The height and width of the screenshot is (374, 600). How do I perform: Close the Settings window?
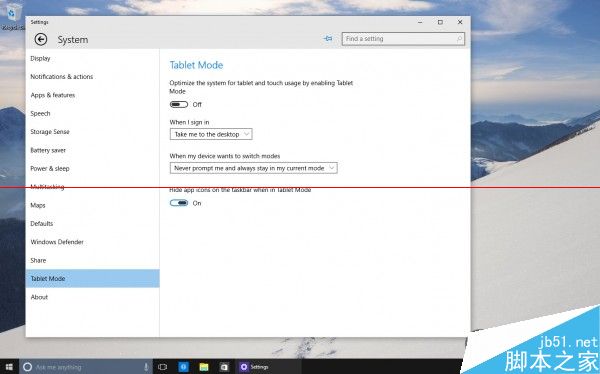[460, 22]
